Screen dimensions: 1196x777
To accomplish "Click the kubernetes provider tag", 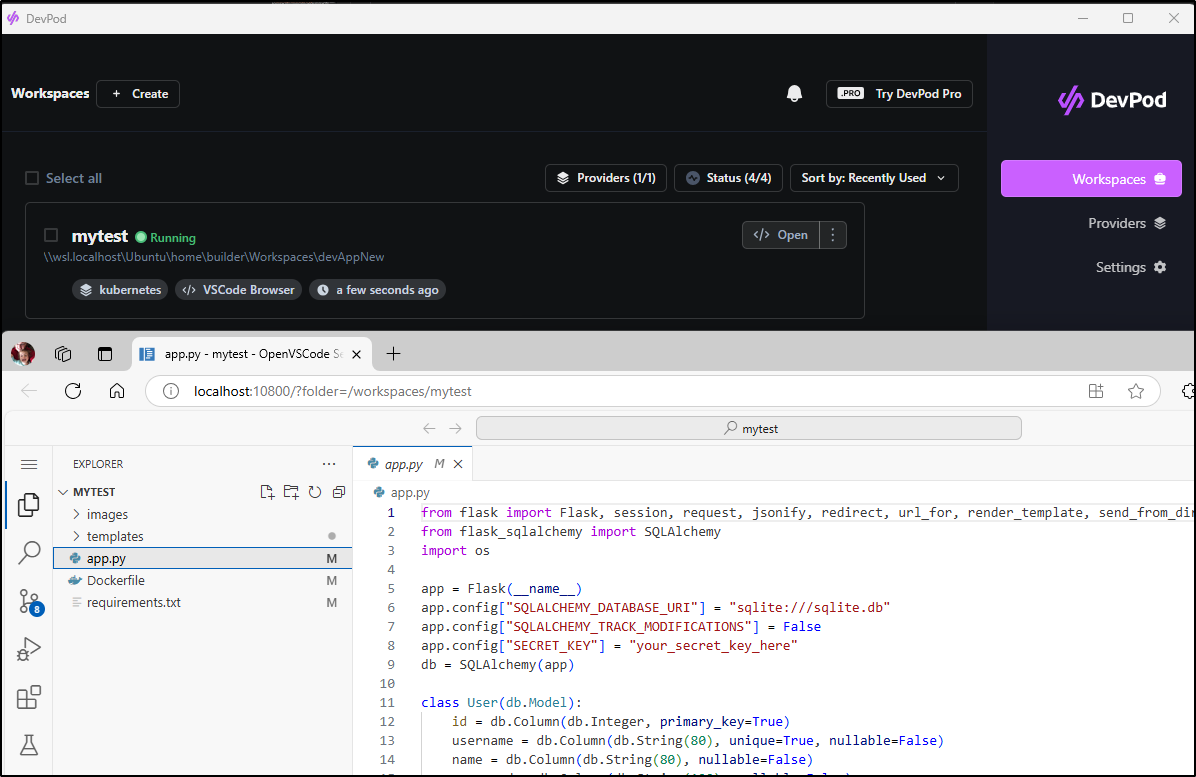I will pos(121,290).
